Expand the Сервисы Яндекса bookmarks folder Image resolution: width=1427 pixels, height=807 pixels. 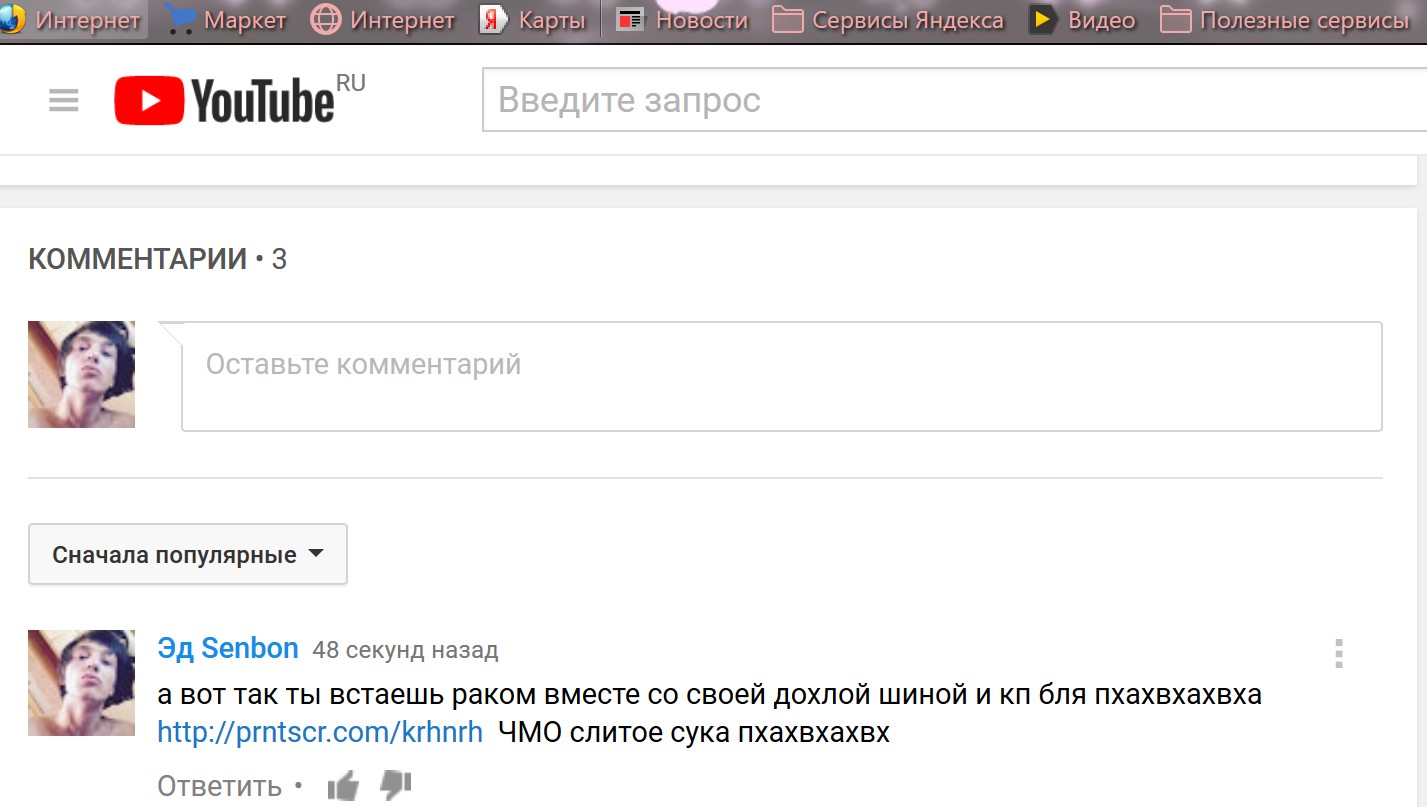[888, 20]
